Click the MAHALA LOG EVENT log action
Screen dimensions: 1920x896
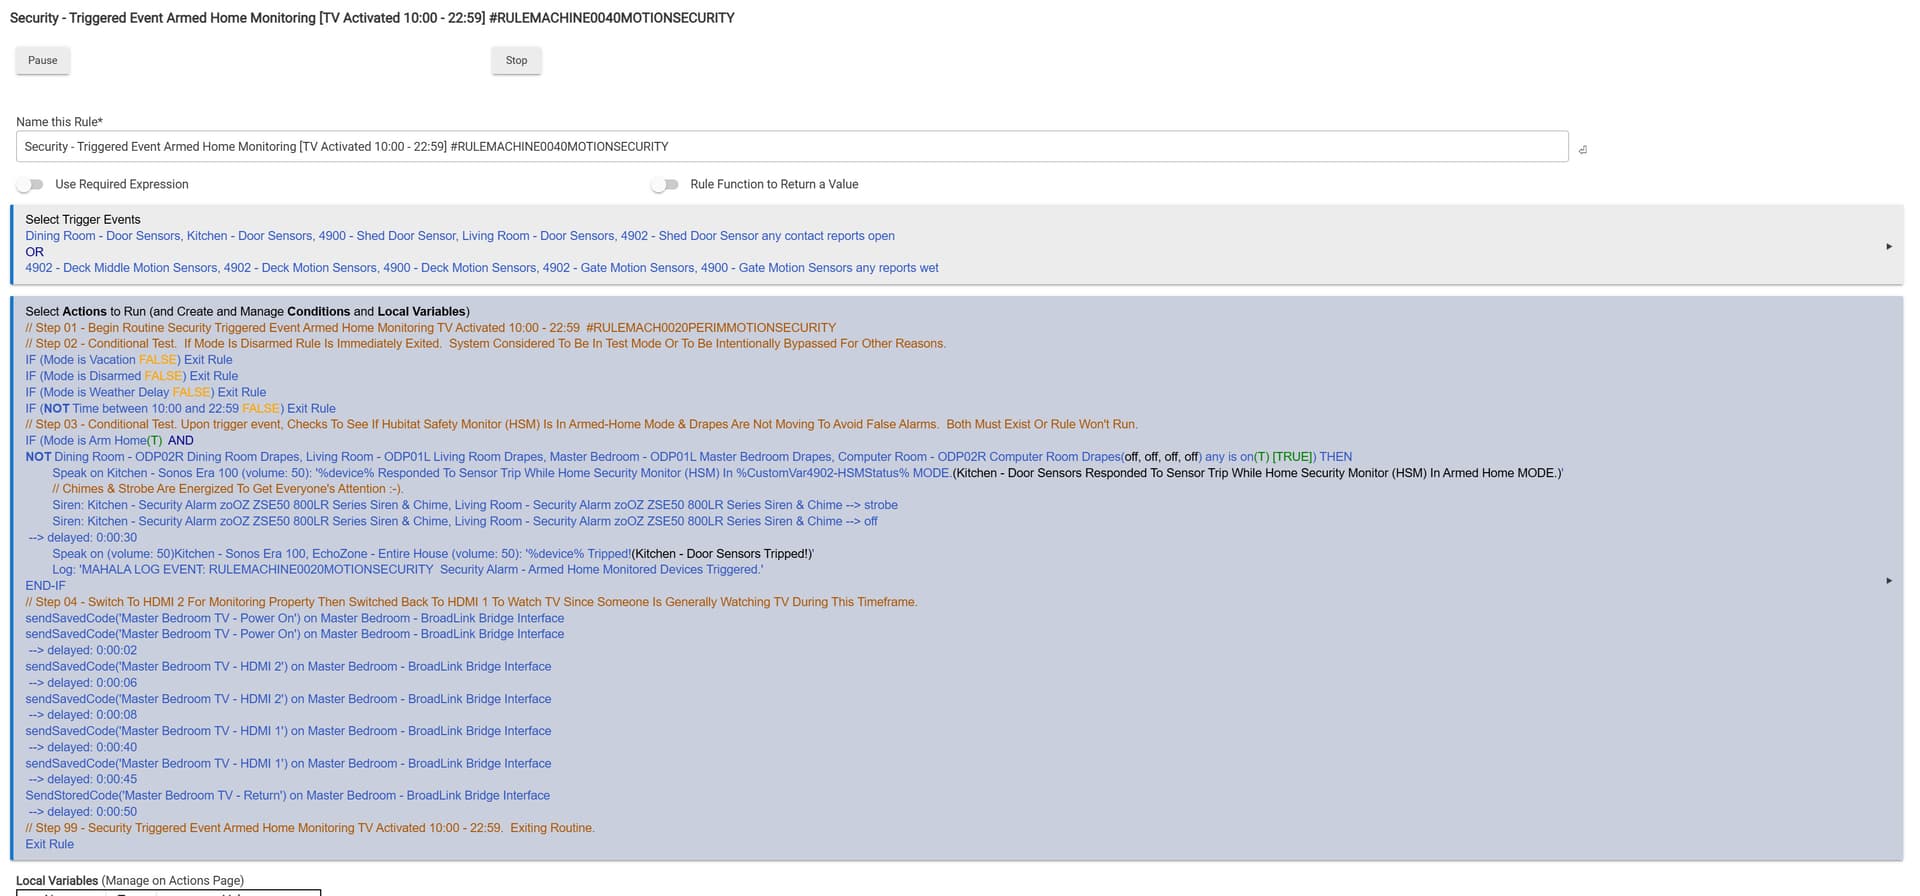pyautogui.click(x=407, y=569)
